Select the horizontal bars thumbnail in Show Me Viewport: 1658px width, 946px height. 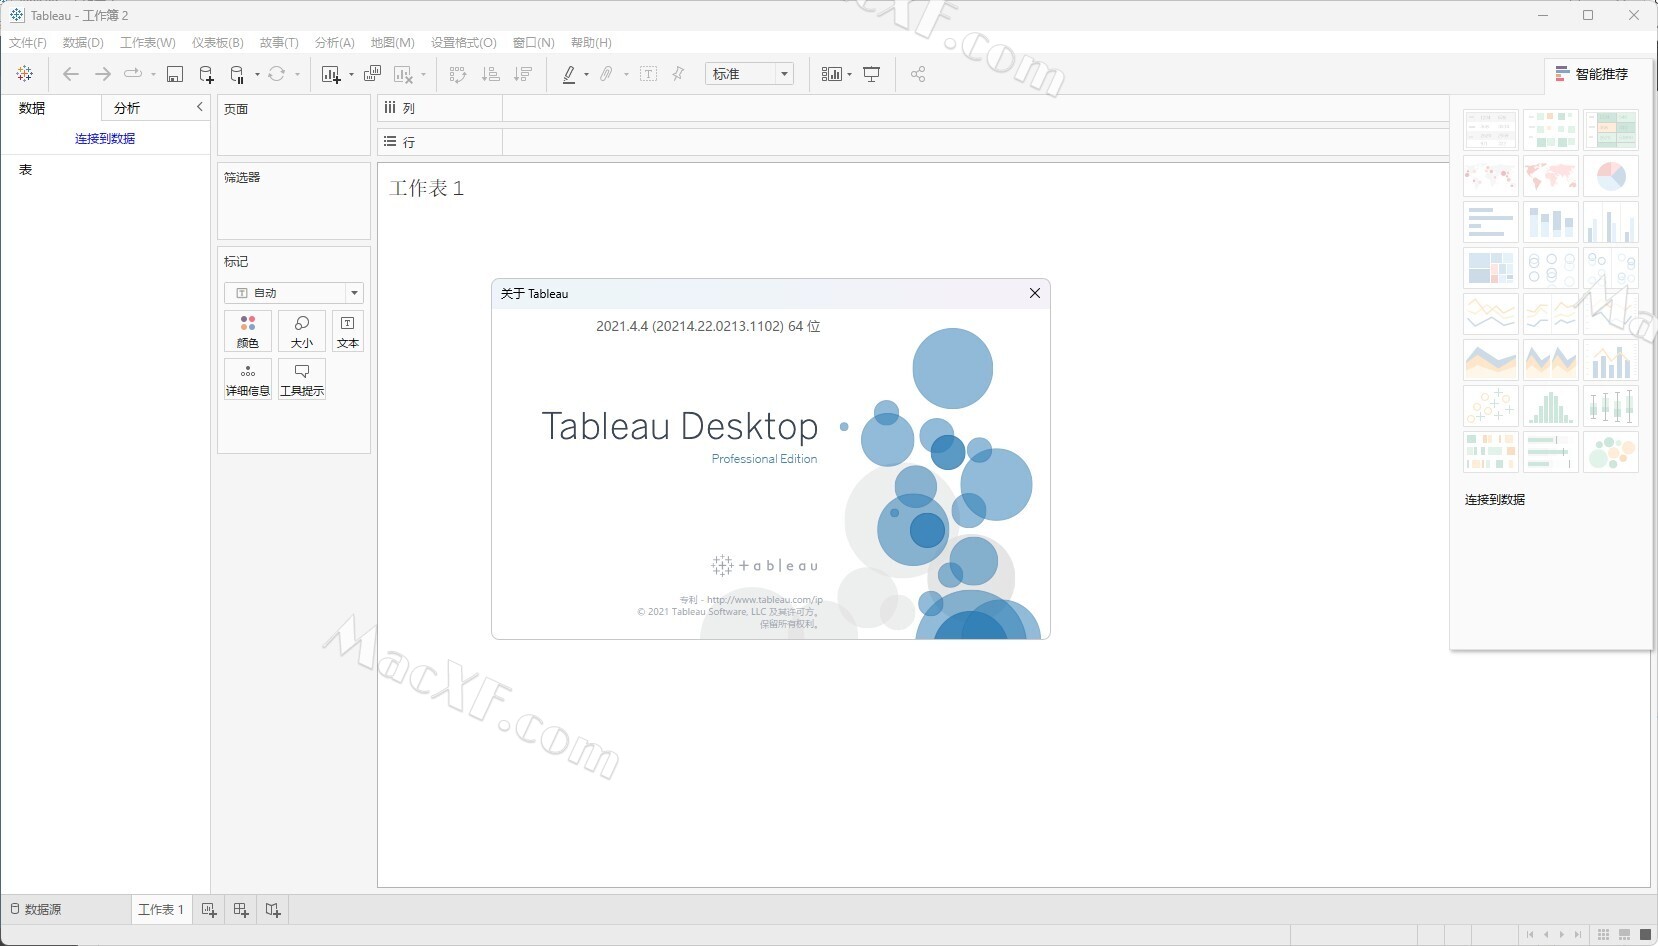coord(1491,222)
